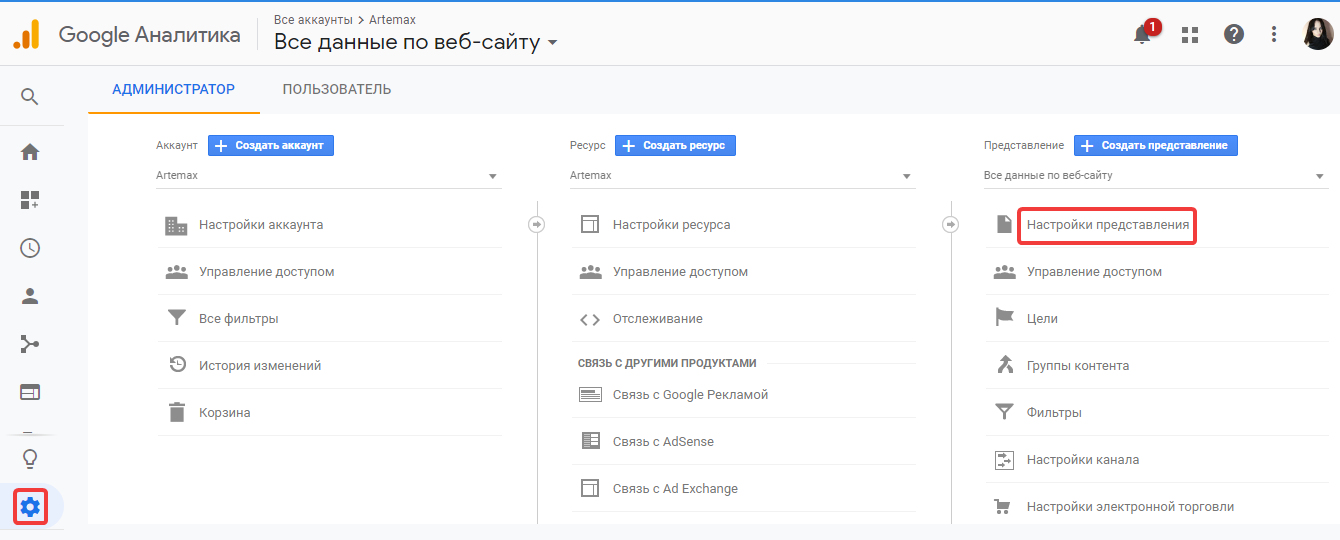Open the three-dot more options menu

point(1274,34)
